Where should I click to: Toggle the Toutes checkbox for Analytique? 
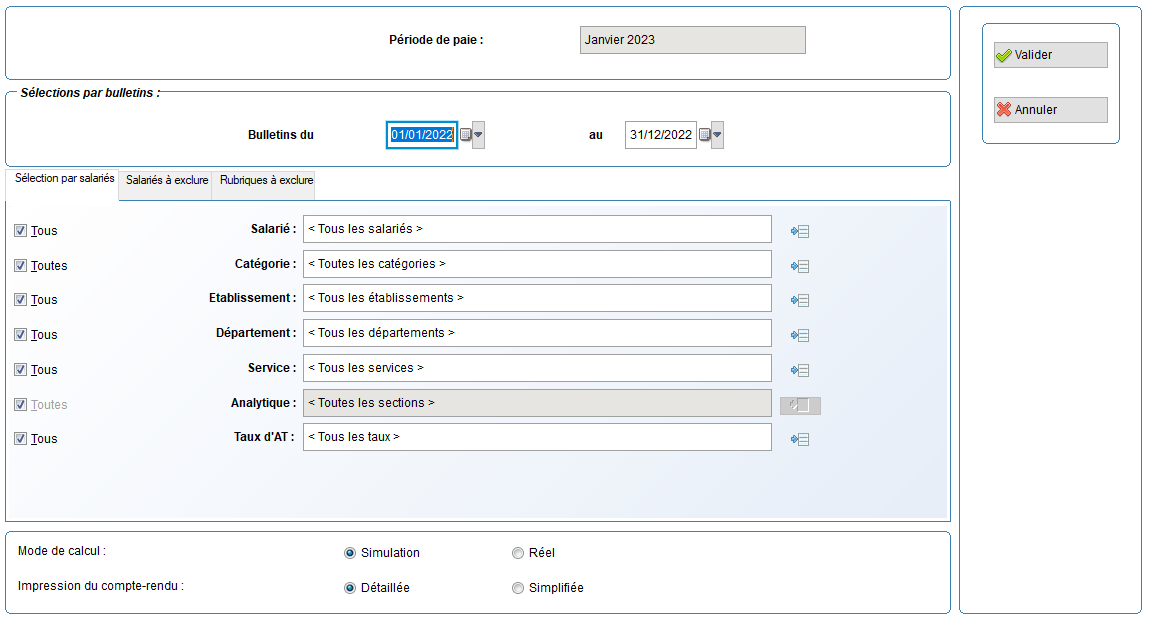coord(21,405)
